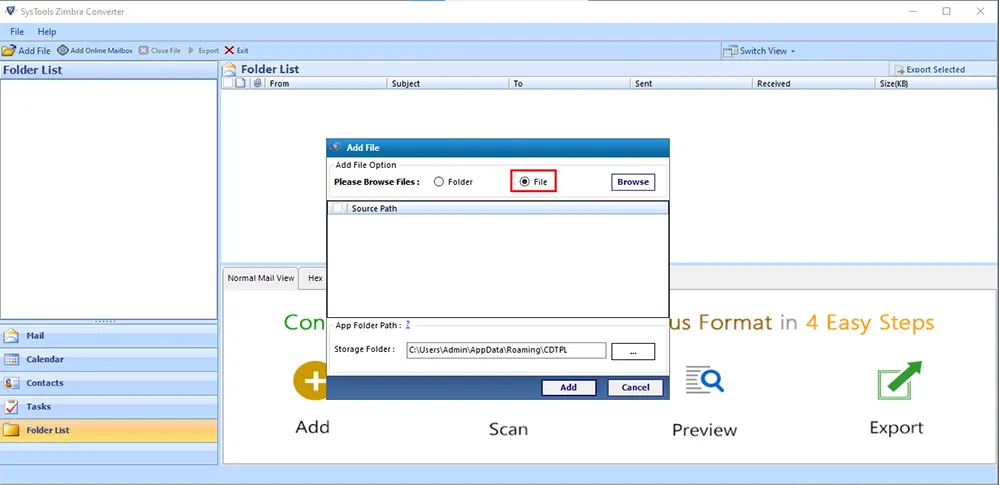Click the Close File toolbar button
This screenshot has width=999, height=485.
tap(160, 50)
